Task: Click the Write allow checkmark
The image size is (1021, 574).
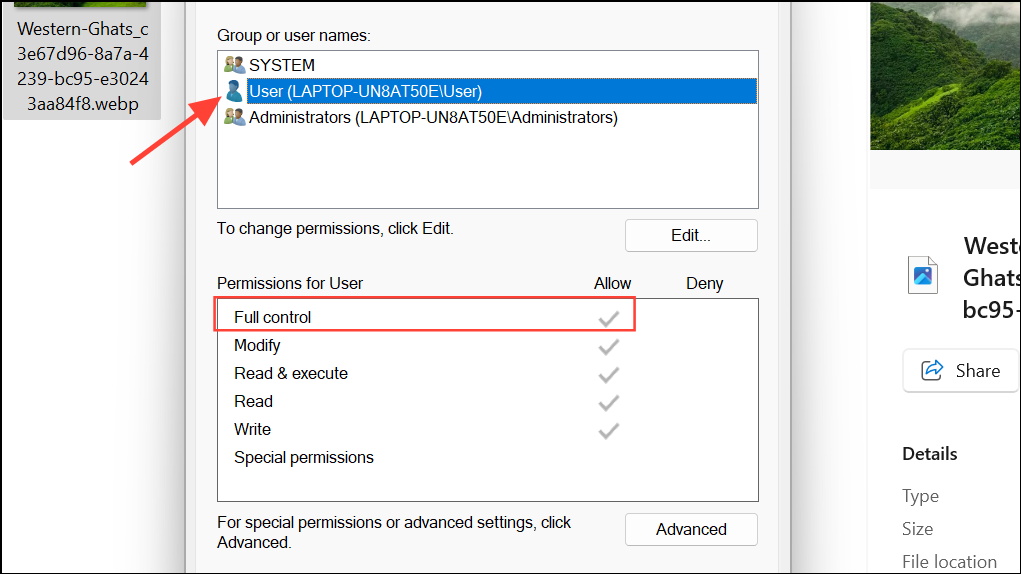Action: click(609, 431)
